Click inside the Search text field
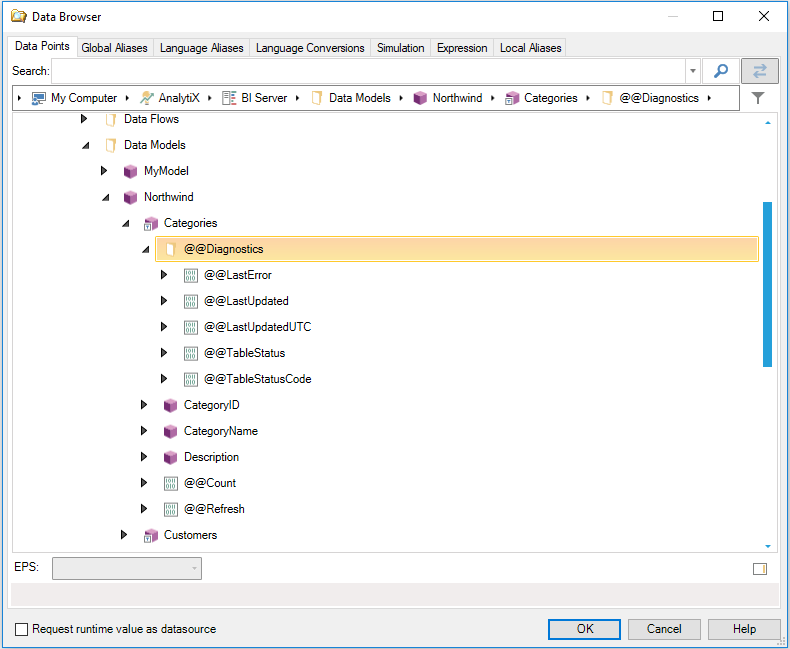The image size is (790, 649). (x=368, y=71)
